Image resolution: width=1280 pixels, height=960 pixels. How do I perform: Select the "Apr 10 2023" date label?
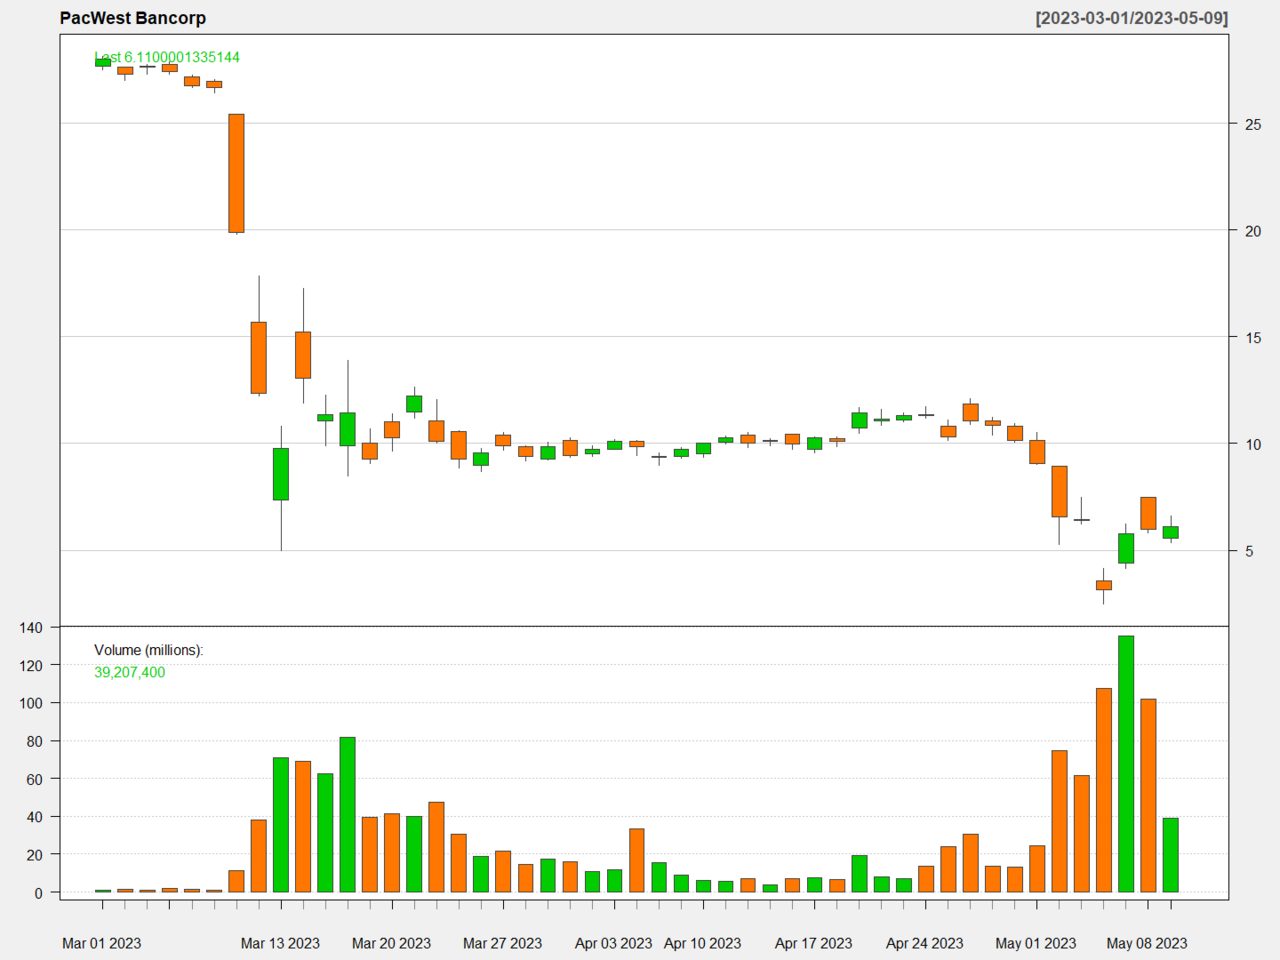[x=703, y=943]
